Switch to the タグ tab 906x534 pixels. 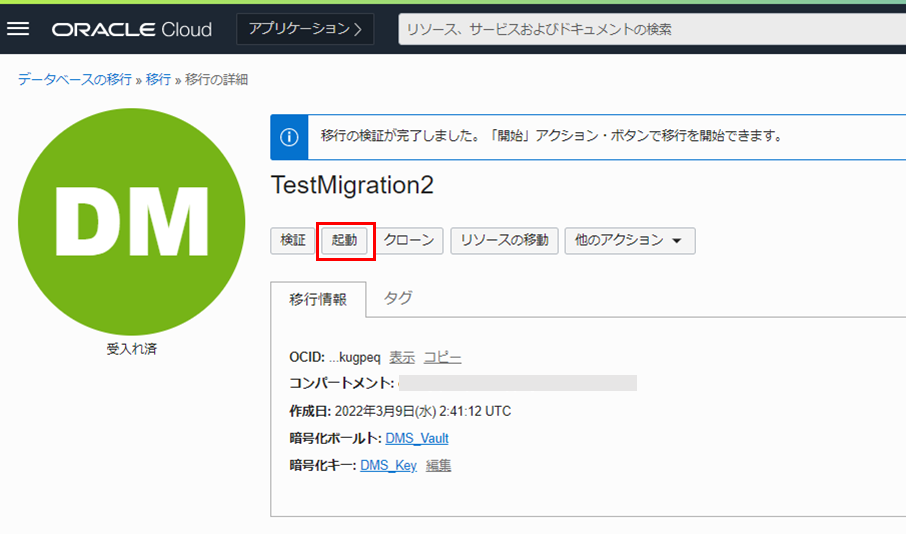click(398, 298)
